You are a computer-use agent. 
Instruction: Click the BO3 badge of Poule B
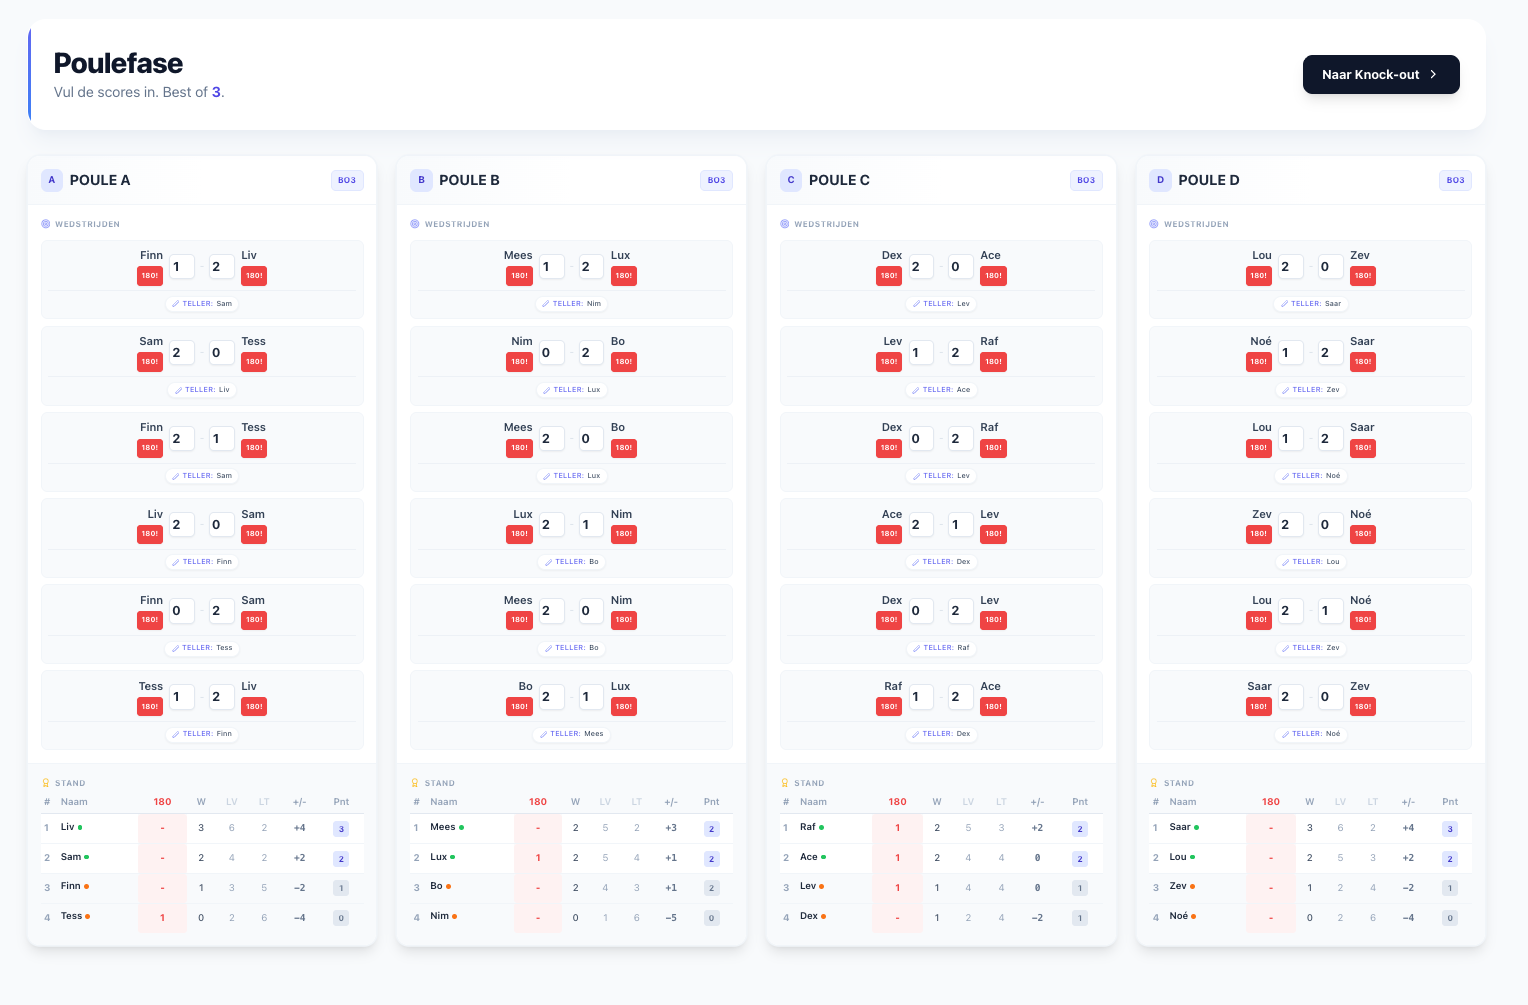point(716,180)
